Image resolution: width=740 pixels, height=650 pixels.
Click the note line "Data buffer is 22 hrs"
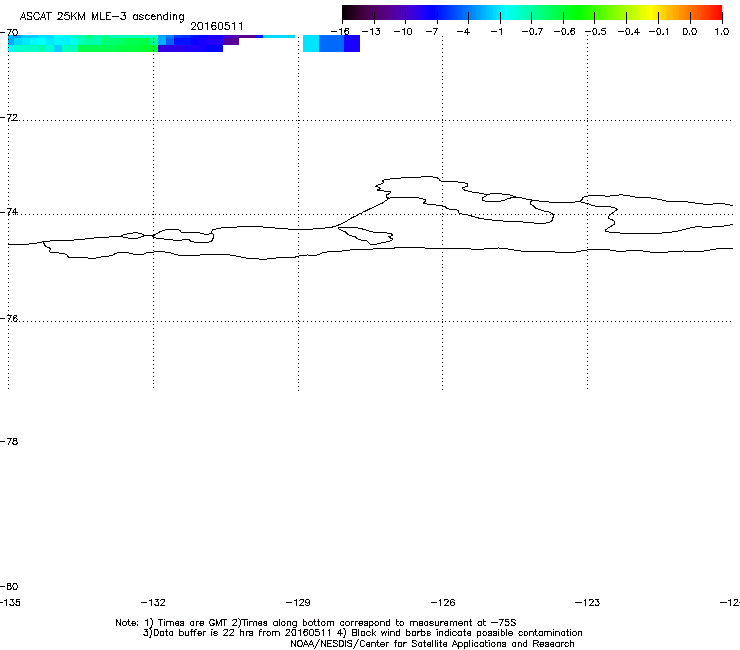pyautogui.click(x=362, y=633)
